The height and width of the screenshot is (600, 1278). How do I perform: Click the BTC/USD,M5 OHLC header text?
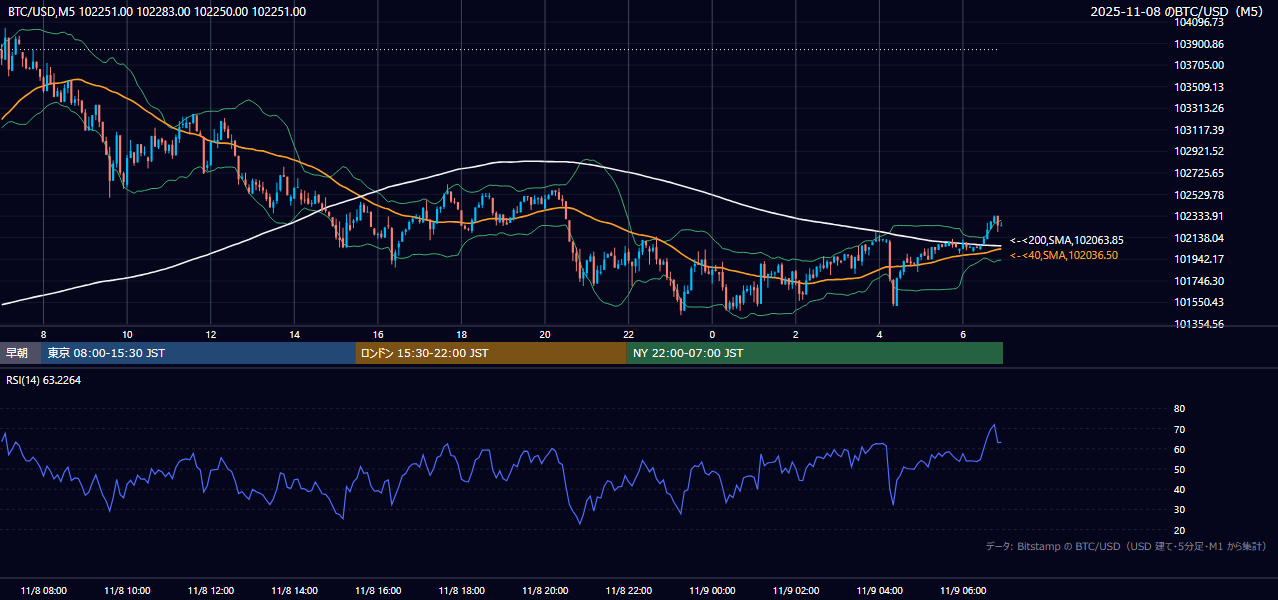point(157,12)
